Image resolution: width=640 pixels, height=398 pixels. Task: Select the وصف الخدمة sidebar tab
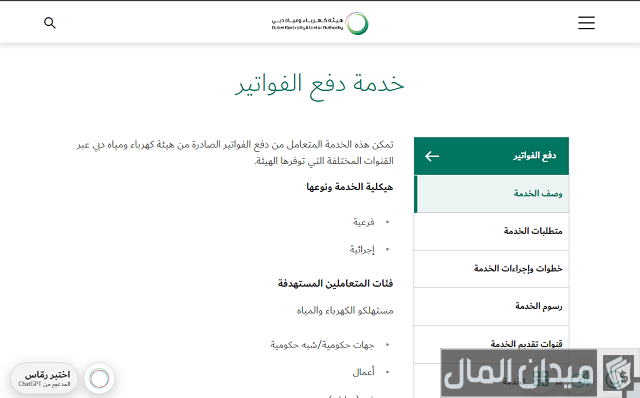(x=491, y=193)
